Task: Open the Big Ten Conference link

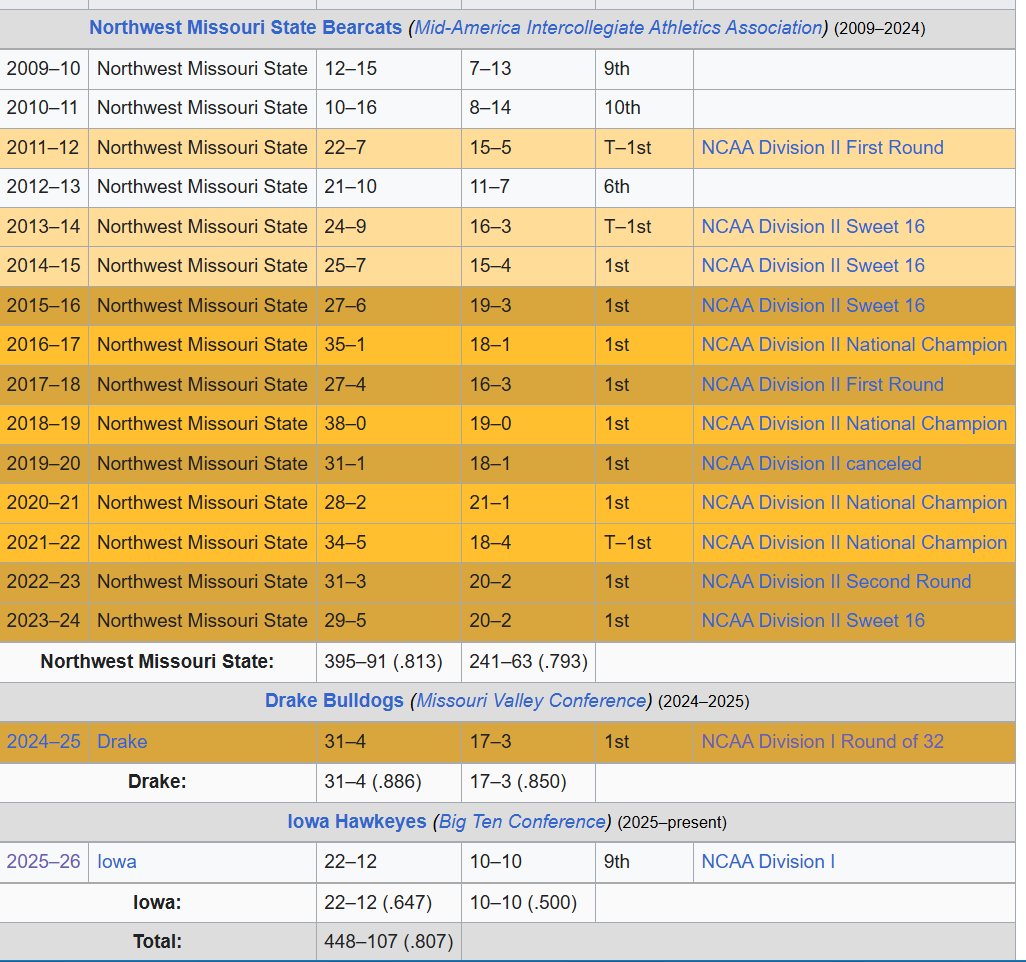Action: (522, 821)
